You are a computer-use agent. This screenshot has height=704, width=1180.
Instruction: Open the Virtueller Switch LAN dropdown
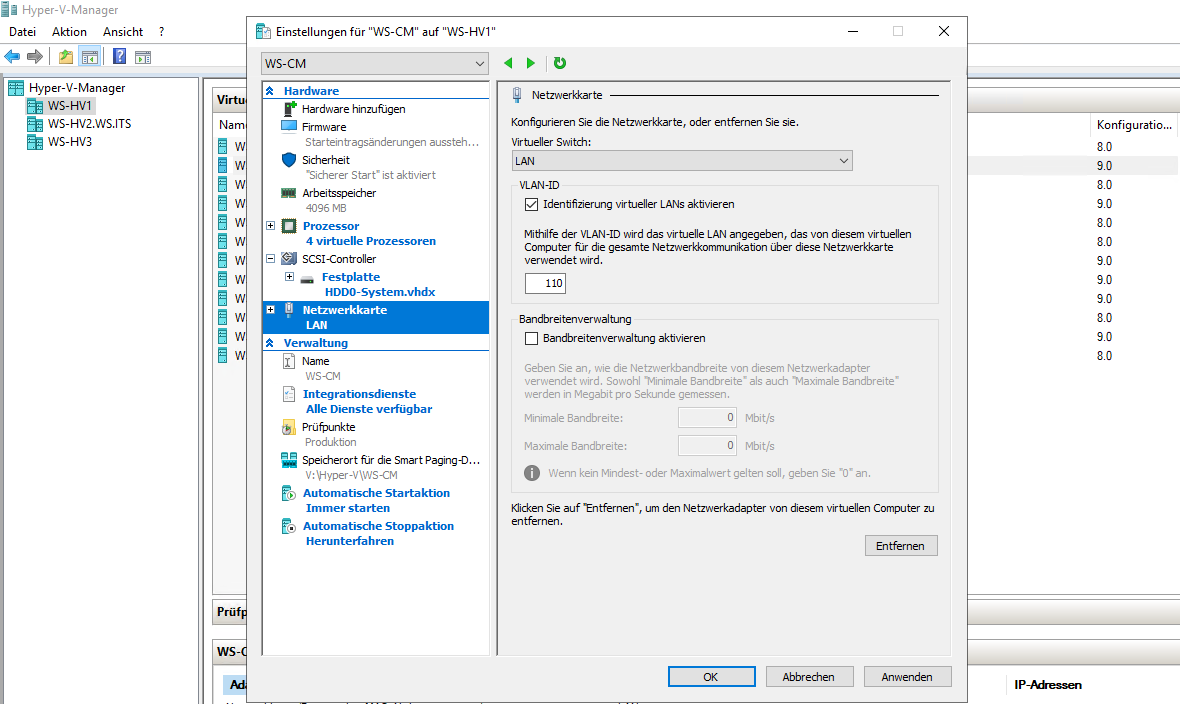[x=682, y=160]
